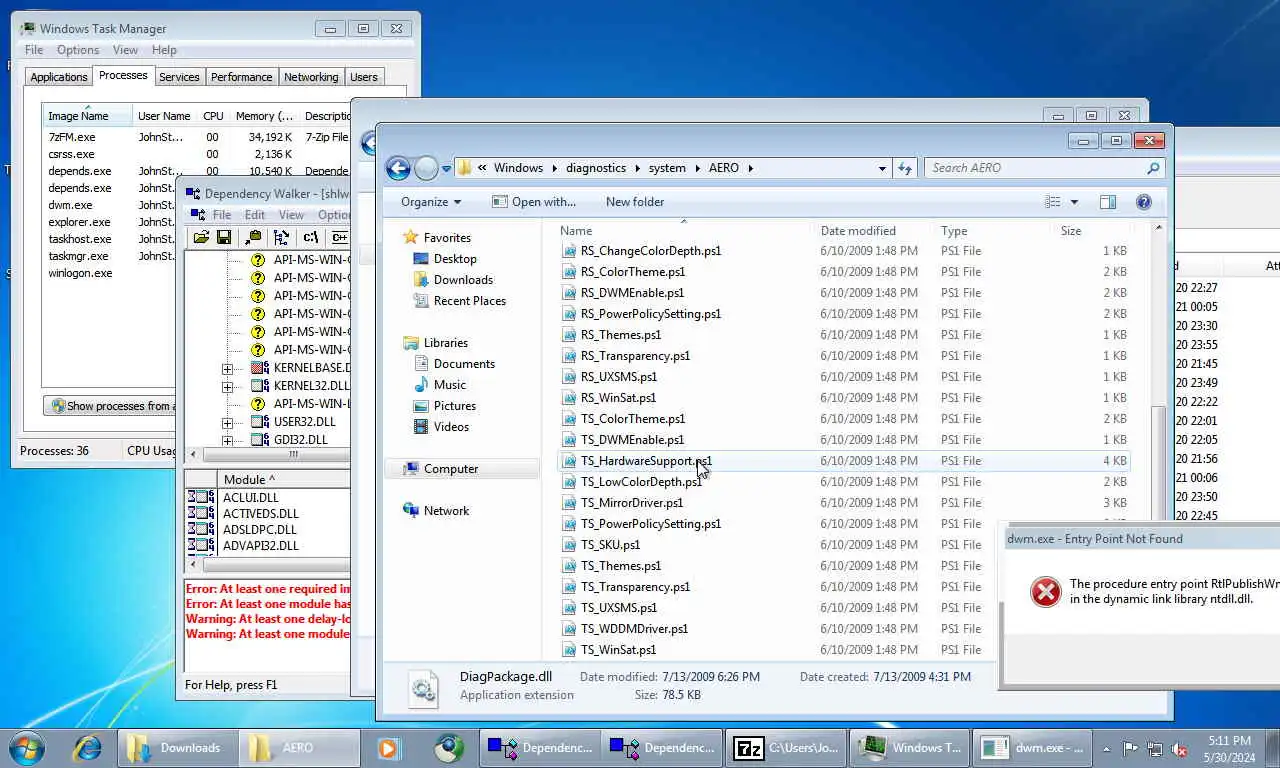Click the Explorer Help question mark icon
Viewport: 1280px width, 768px height.
(x=1144, y=202)
